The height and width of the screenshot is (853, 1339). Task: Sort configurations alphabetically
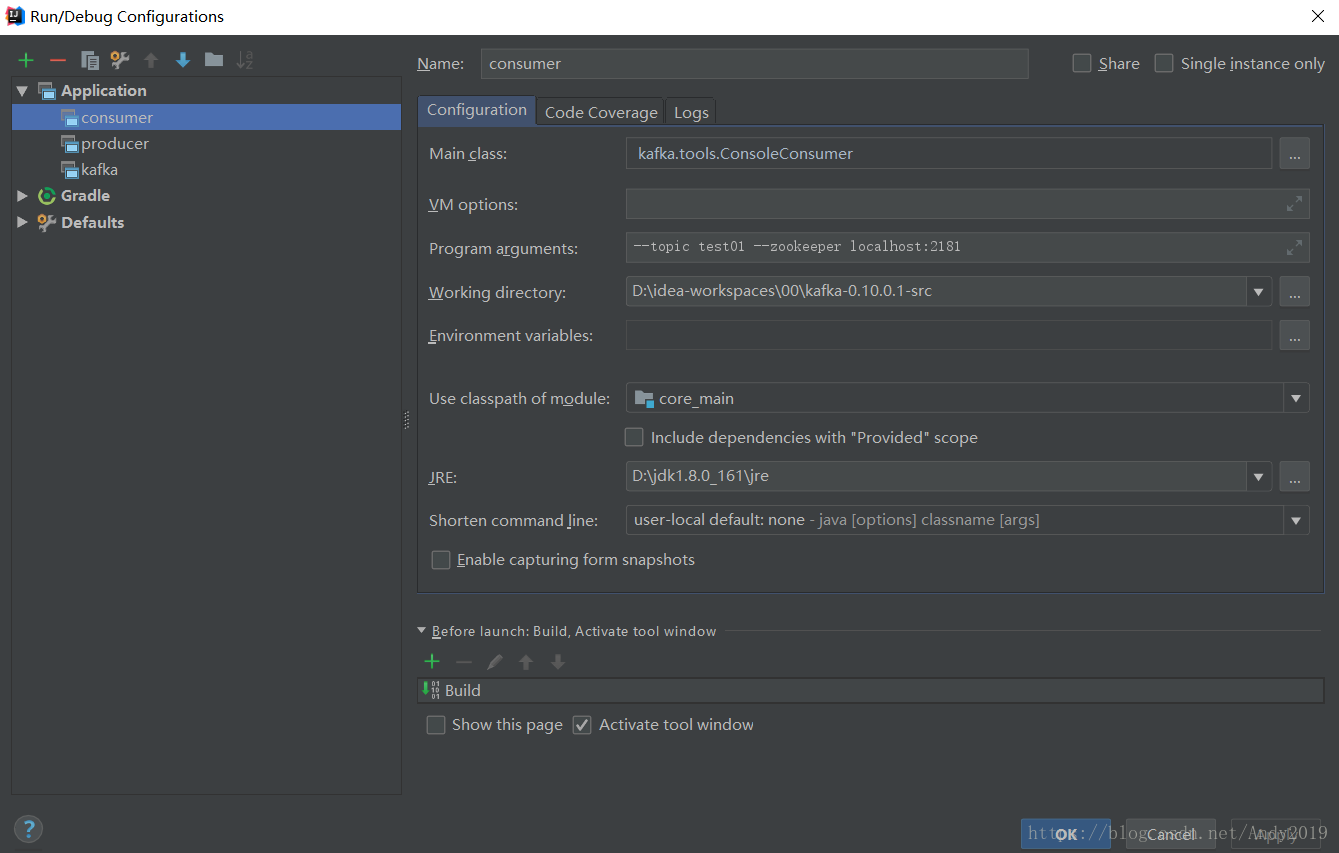(x=245, y=60)
